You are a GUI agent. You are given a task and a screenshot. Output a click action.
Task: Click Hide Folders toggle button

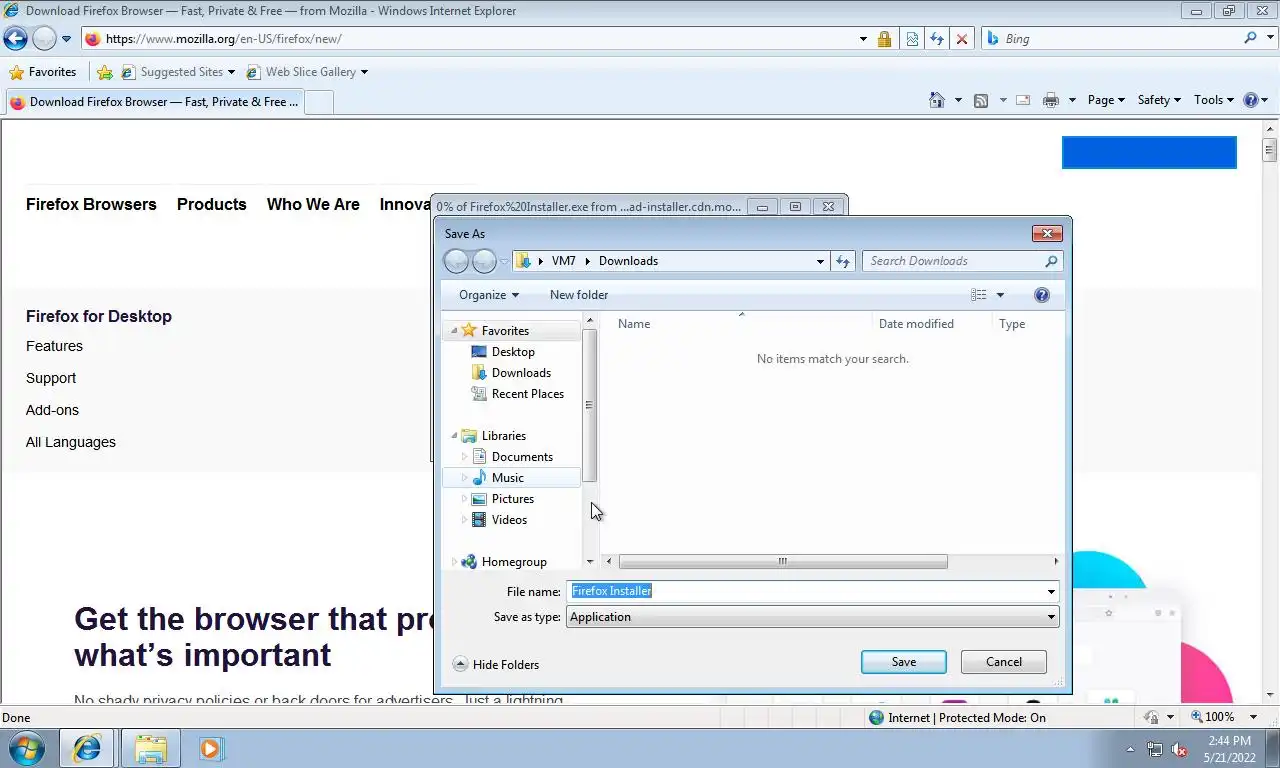[x=496, y=664]
